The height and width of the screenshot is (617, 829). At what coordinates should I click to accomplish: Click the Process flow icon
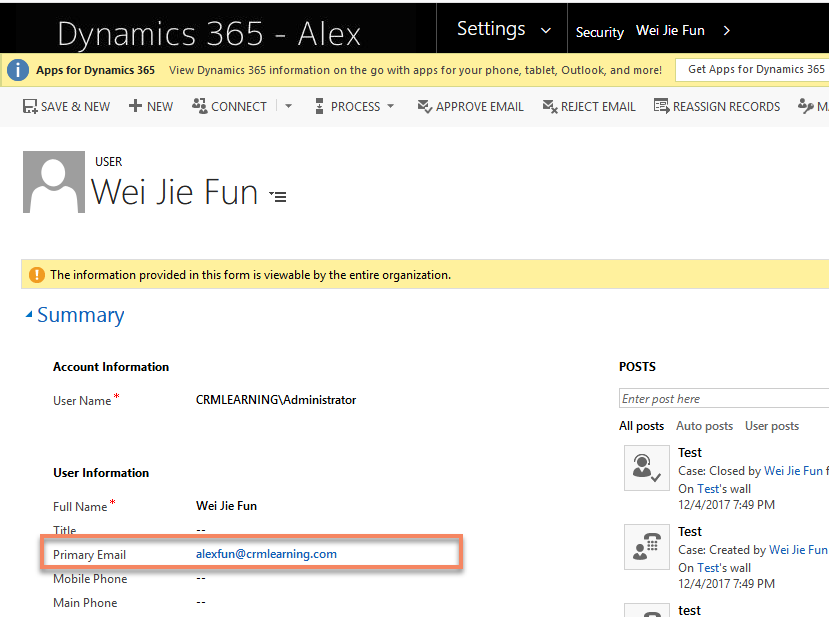pos(319,106)
